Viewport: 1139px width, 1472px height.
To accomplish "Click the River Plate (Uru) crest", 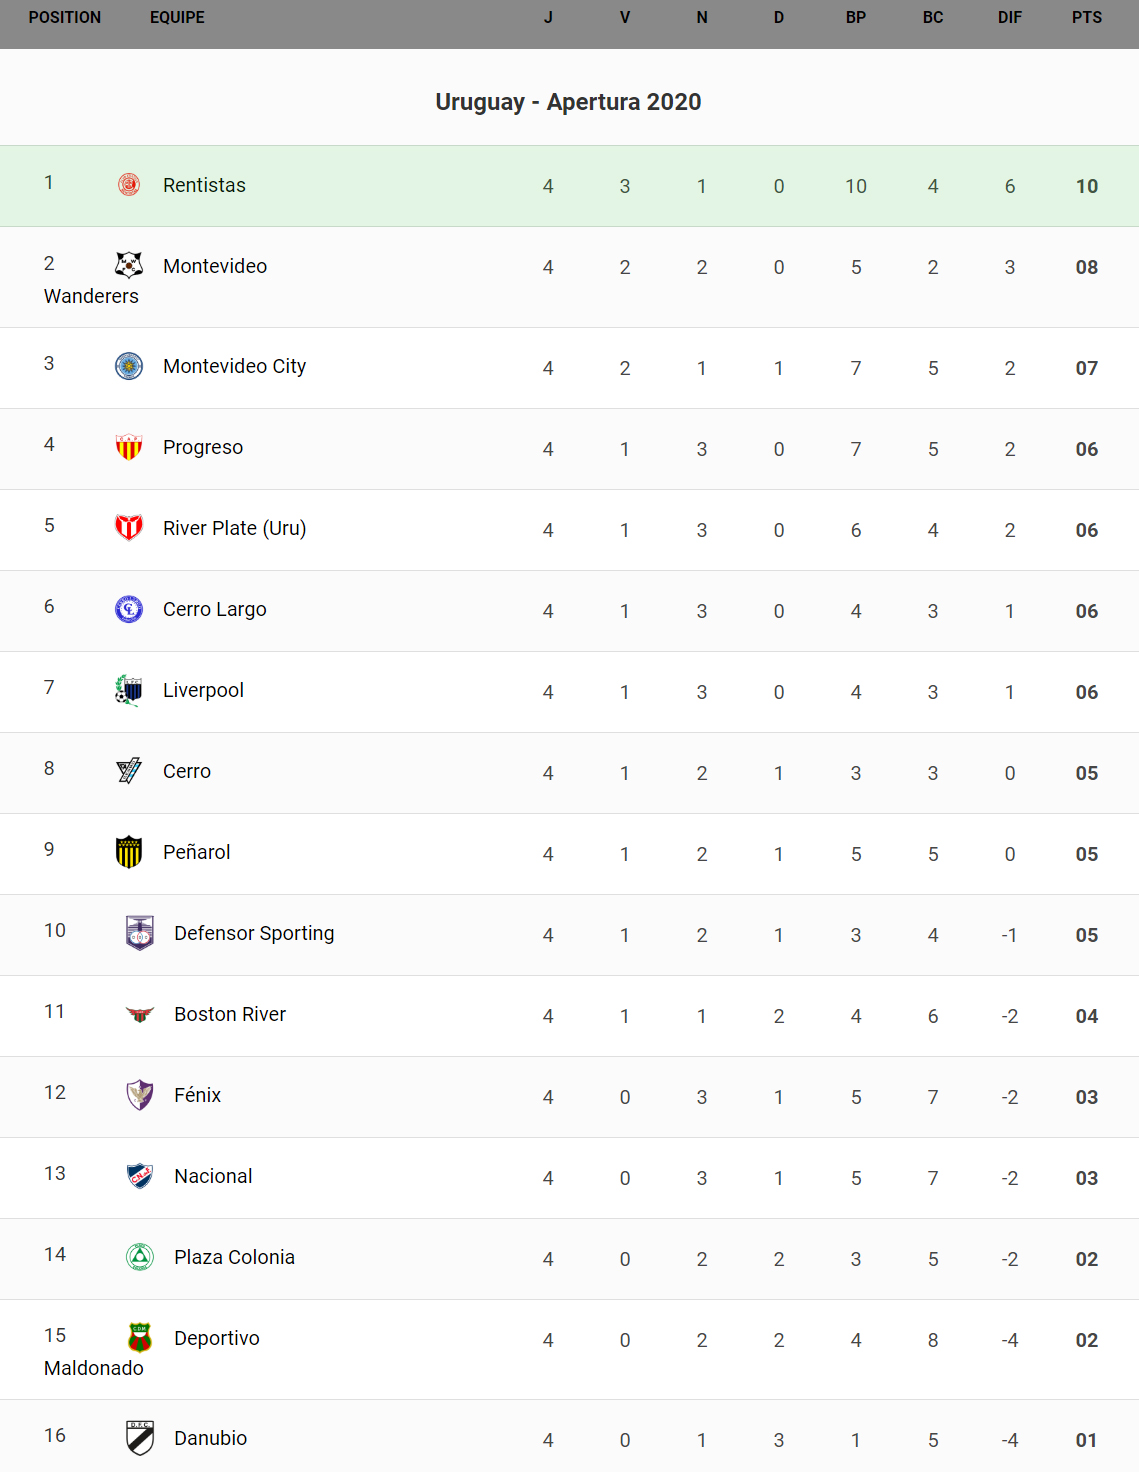I will pos(129,527).
